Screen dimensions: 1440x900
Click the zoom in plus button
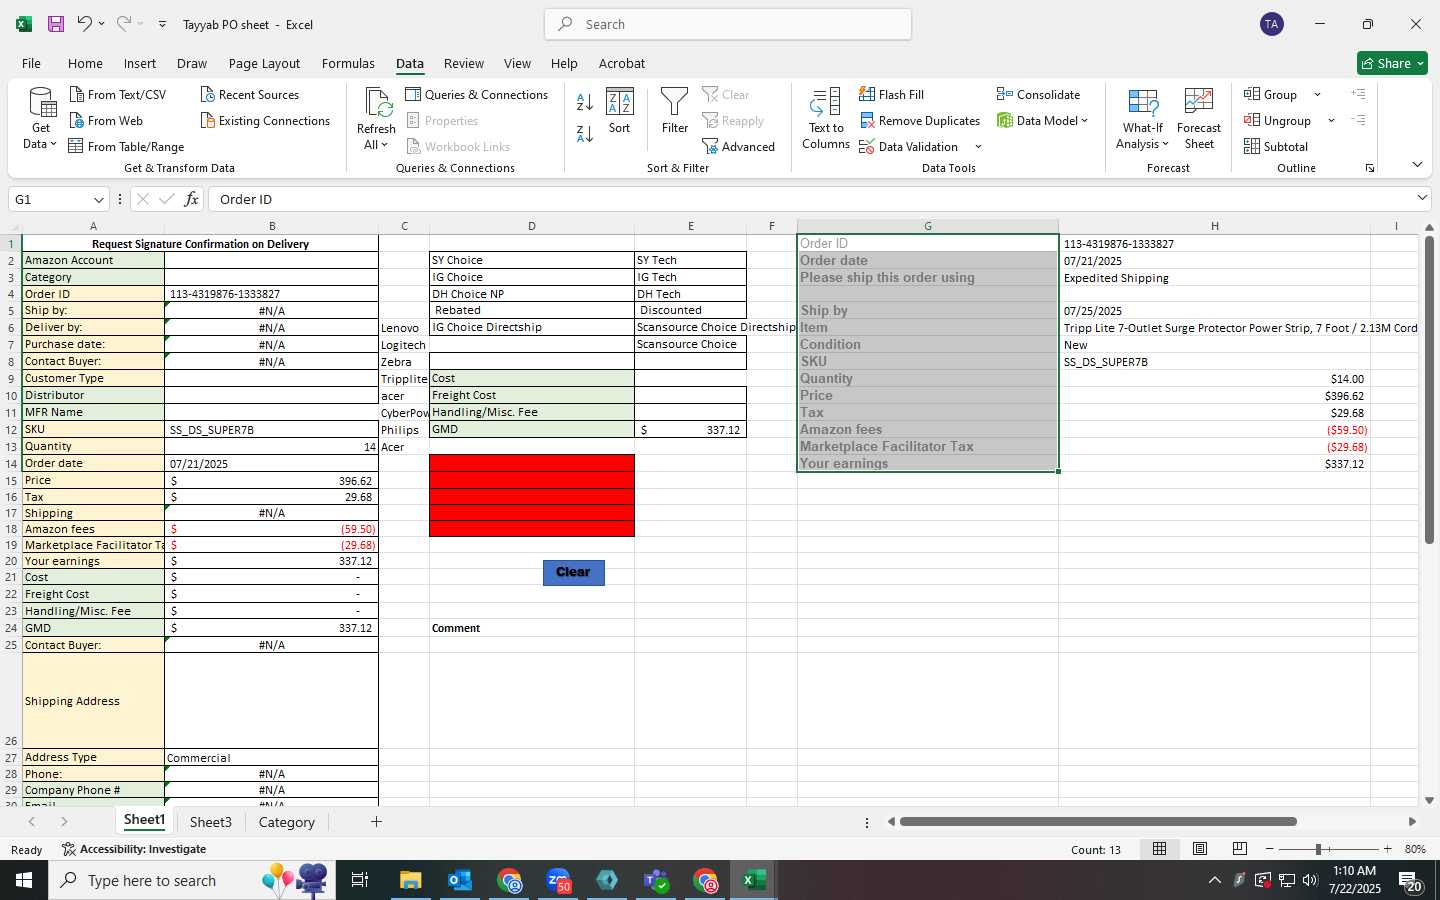[x=1387, y=849]
